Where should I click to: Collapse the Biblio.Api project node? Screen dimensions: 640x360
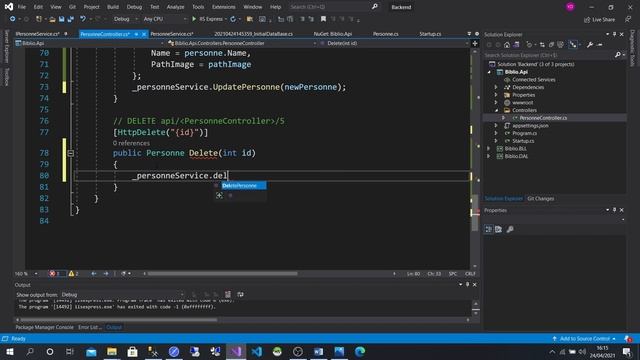click(x=489, y=72)
